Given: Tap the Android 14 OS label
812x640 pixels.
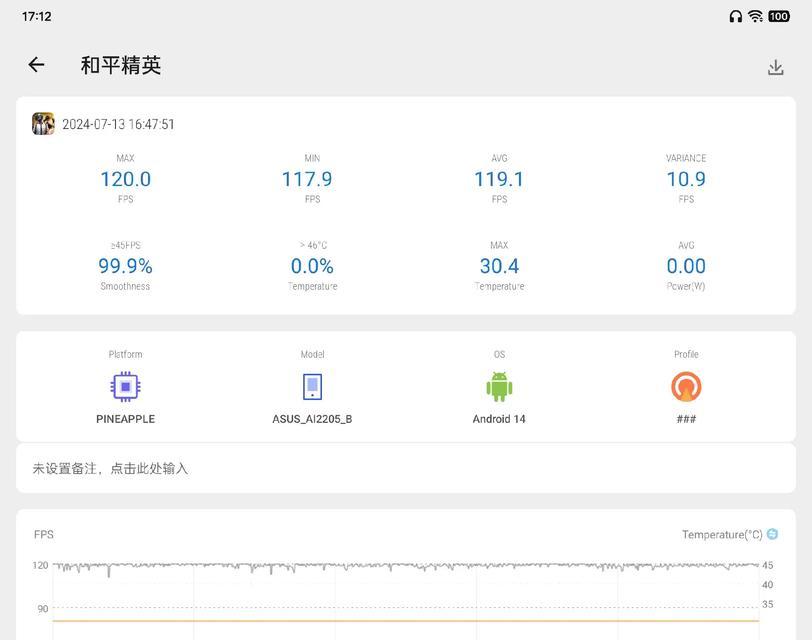Looking at the screenshot, I should 499,419.
